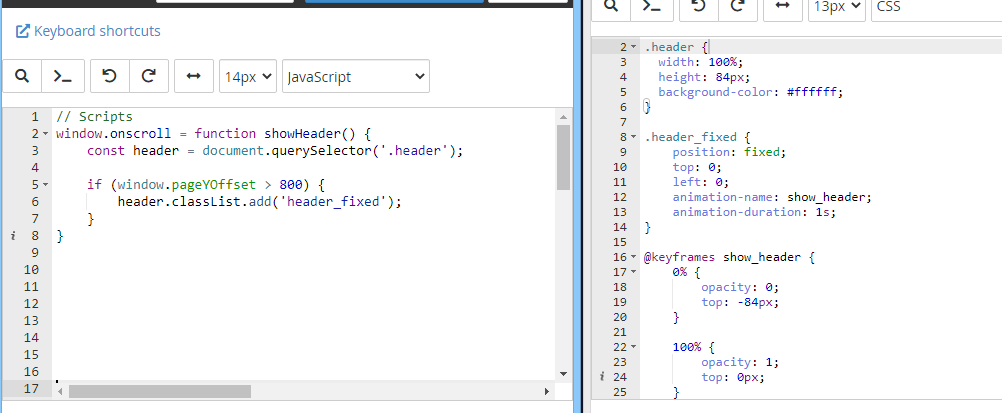Toggle line wrap icon in JavaScript editor
The width and height of the screenshot is (1002, 413).
pos(194,77)
